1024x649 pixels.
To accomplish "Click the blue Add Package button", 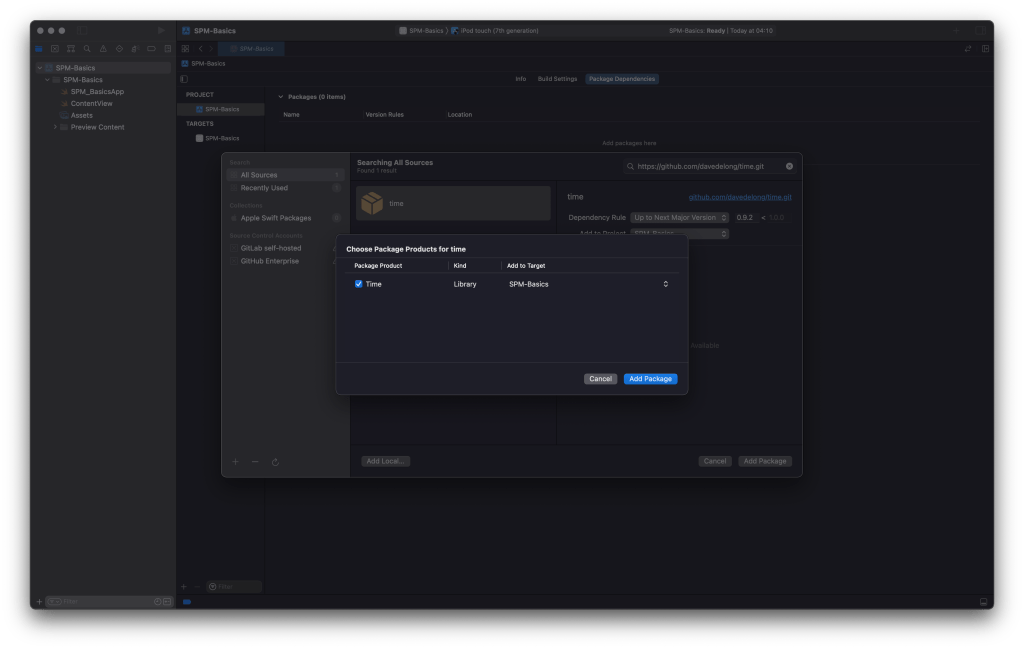I will point(650,379).
